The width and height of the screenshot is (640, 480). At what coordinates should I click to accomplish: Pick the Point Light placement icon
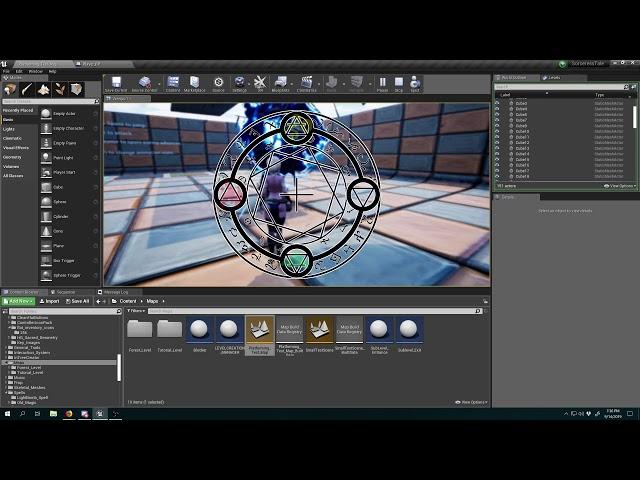[46, 158]
